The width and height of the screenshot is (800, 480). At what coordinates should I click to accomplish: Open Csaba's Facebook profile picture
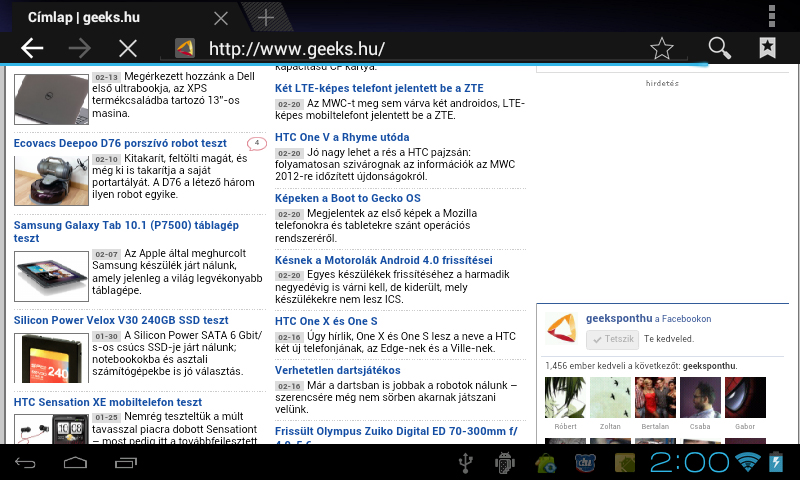pos(700,398)
